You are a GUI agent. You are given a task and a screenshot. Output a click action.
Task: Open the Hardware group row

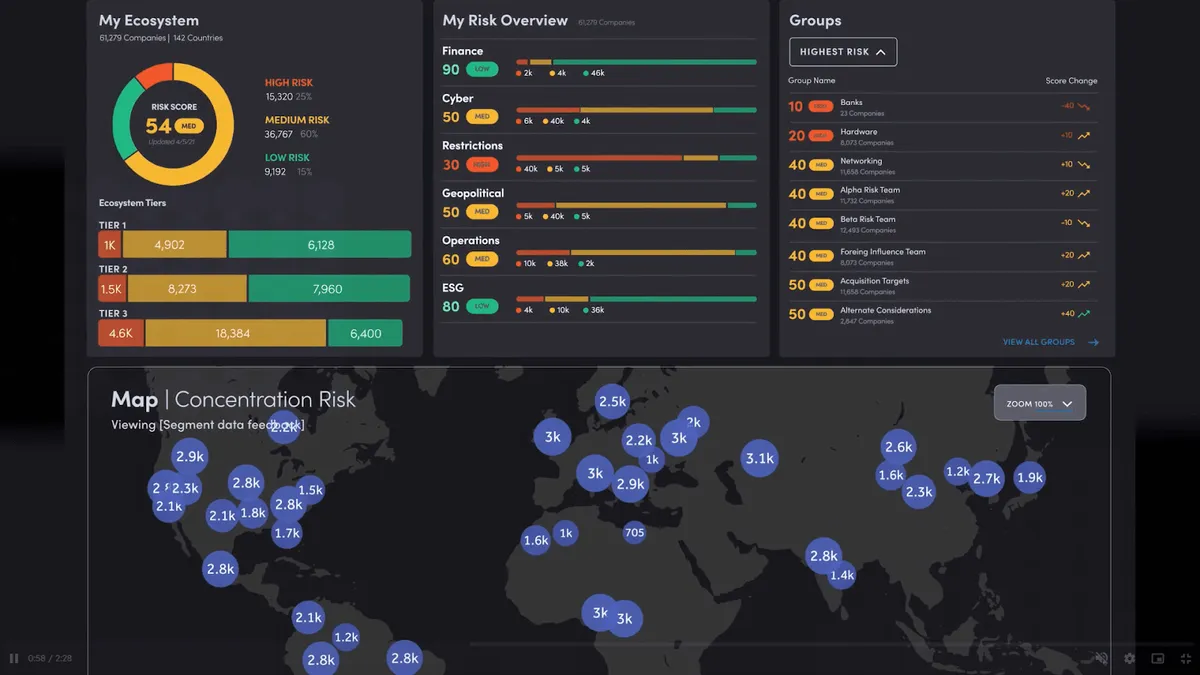coord(943,136)
